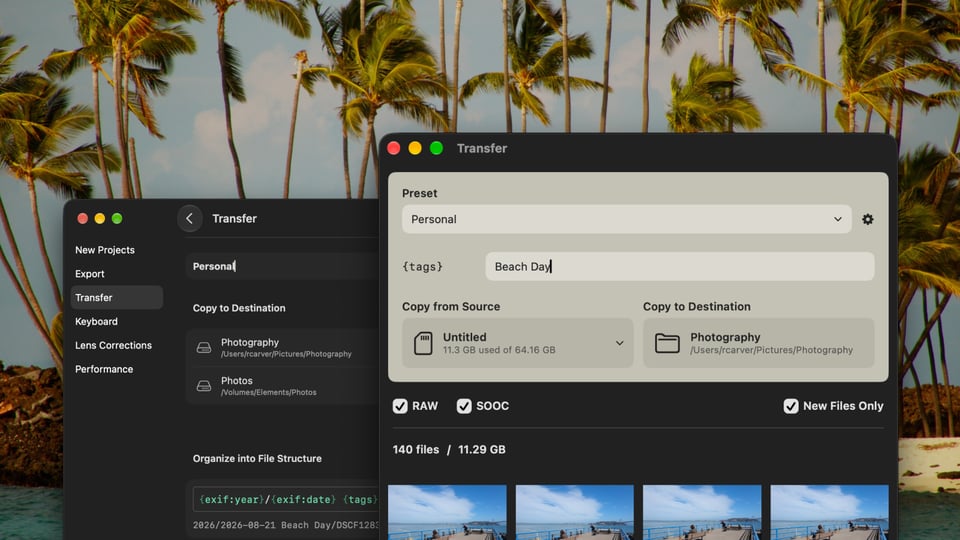This screenshot has width=960, height=540.
Task: Open Keyboard settings in sidebar
Action: [x=96, y=321]
